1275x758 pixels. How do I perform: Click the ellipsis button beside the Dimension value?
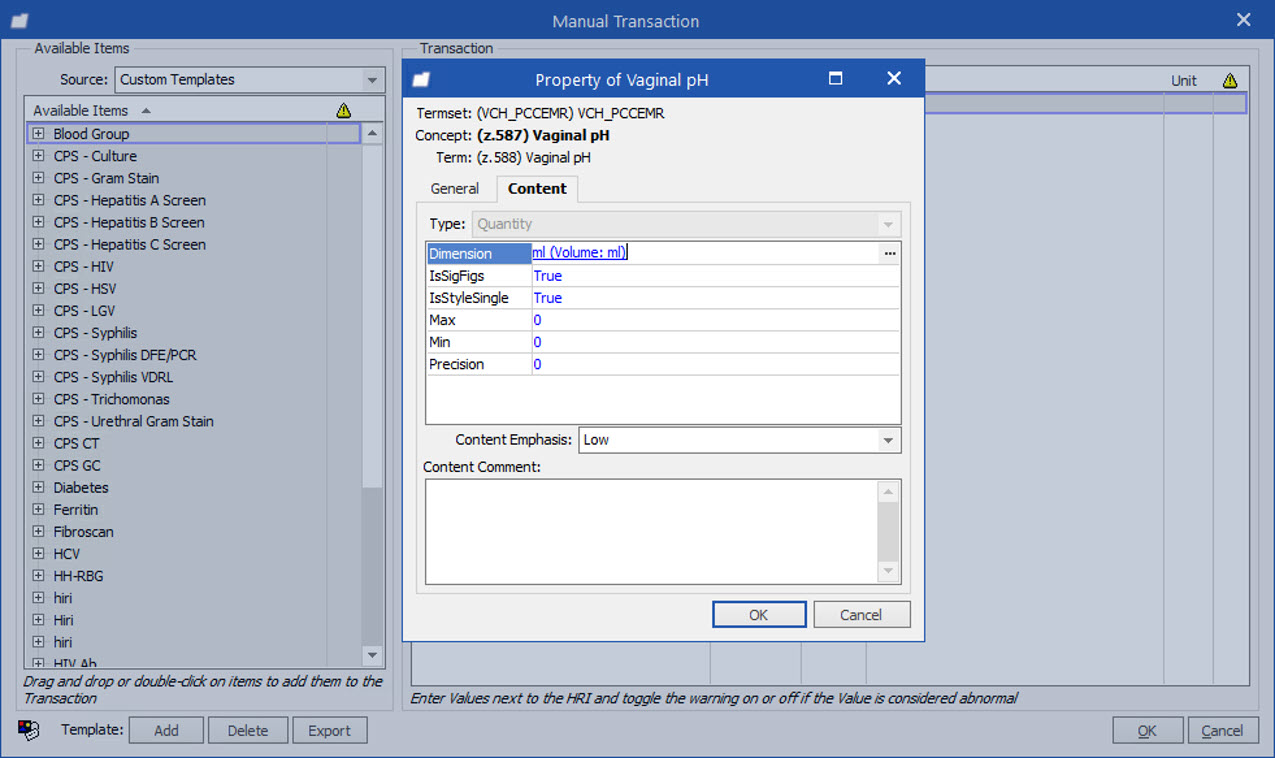tap(890, 253)
